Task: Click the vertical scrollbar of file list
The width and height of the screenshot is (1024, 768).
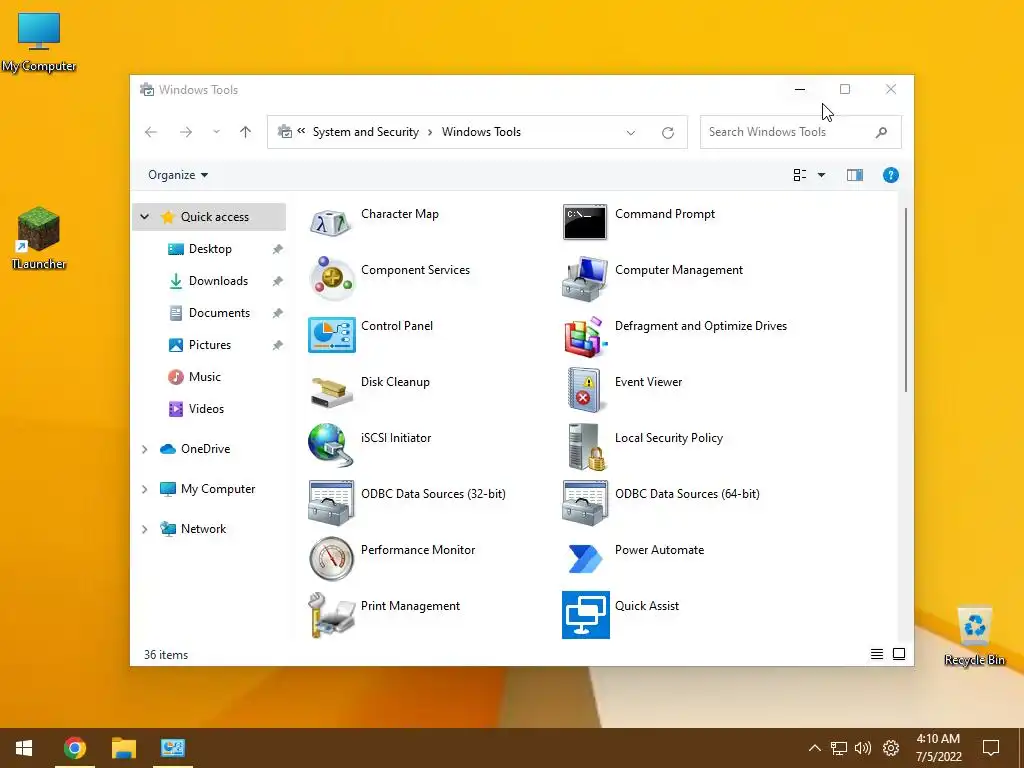Action: (905, 300)
